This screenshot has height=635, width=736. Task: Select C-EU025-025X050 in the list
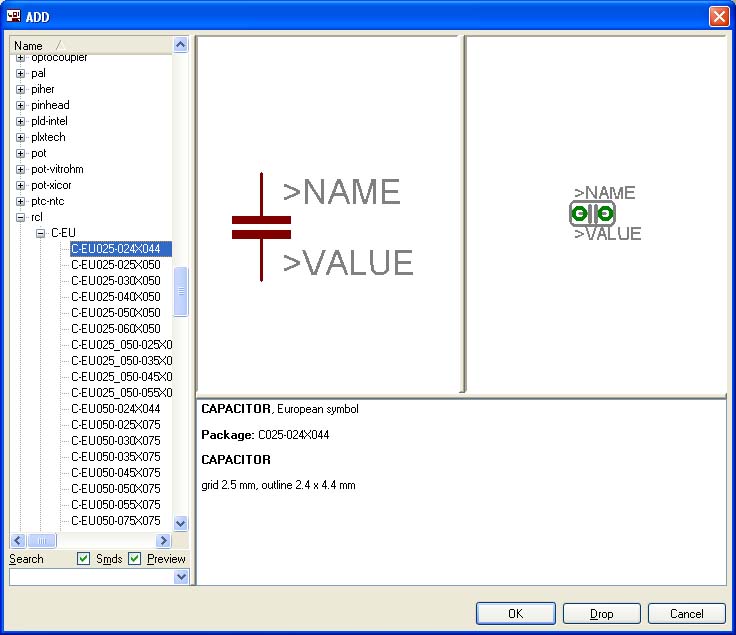click(115, 265)
